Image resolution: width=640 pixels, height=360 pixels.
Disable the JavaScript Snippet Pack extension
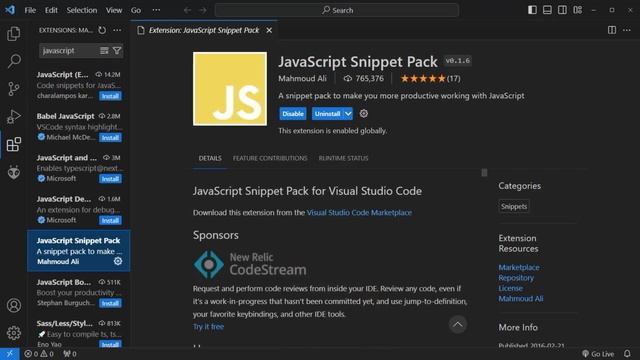293,114
